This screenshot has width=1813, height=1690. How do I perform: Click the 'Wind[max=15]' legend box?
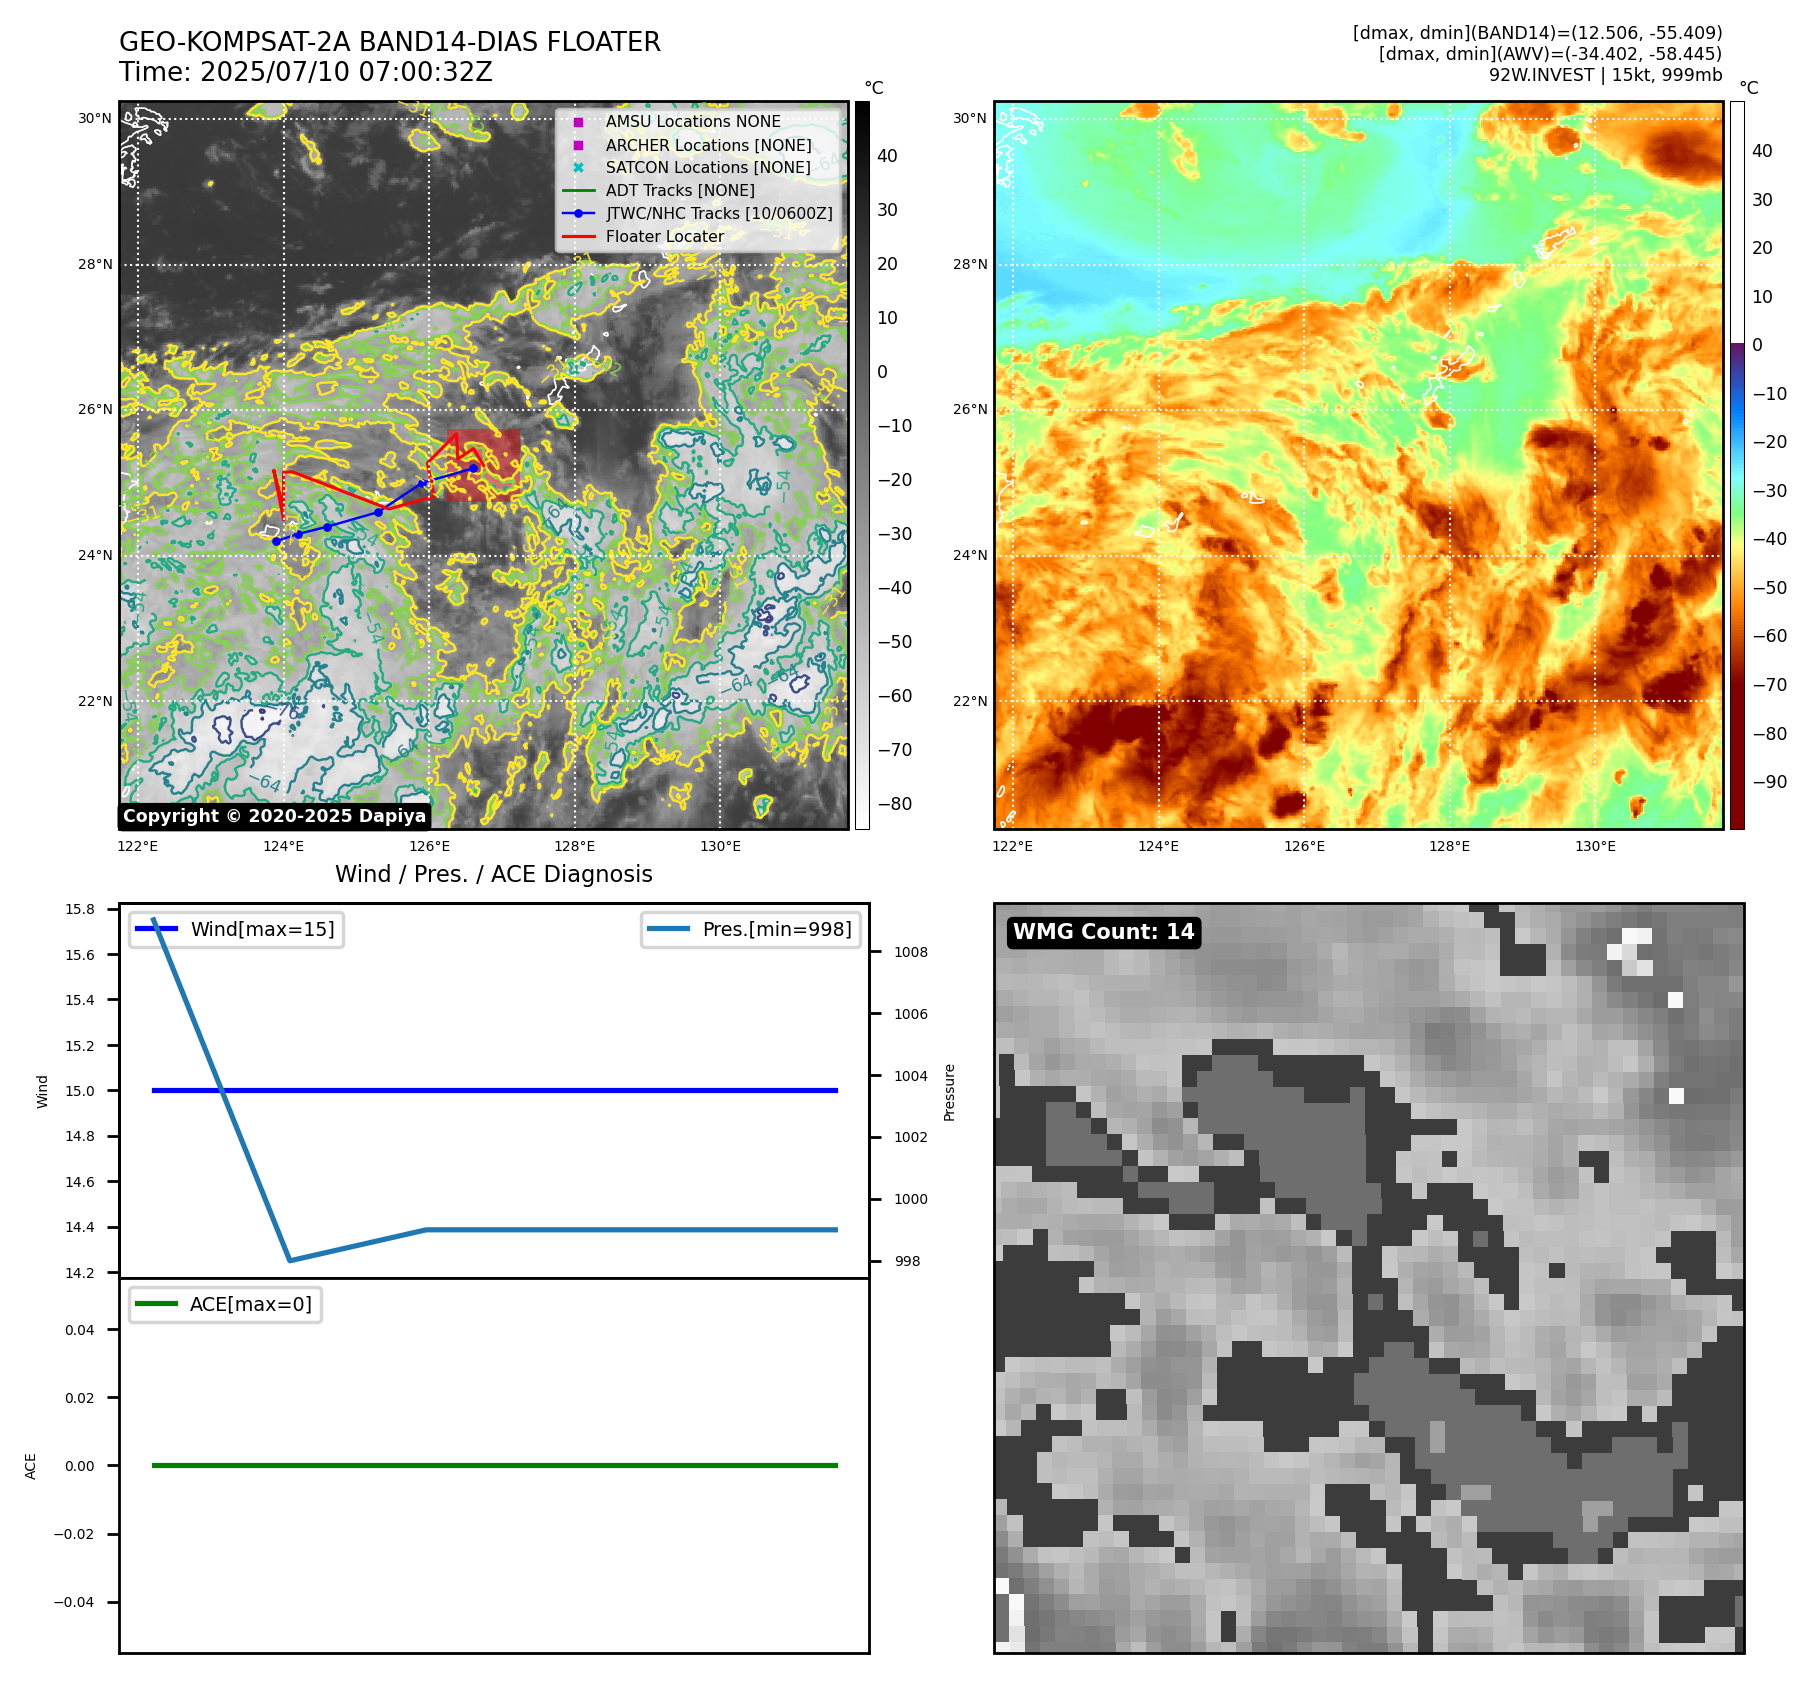[237, 929]
